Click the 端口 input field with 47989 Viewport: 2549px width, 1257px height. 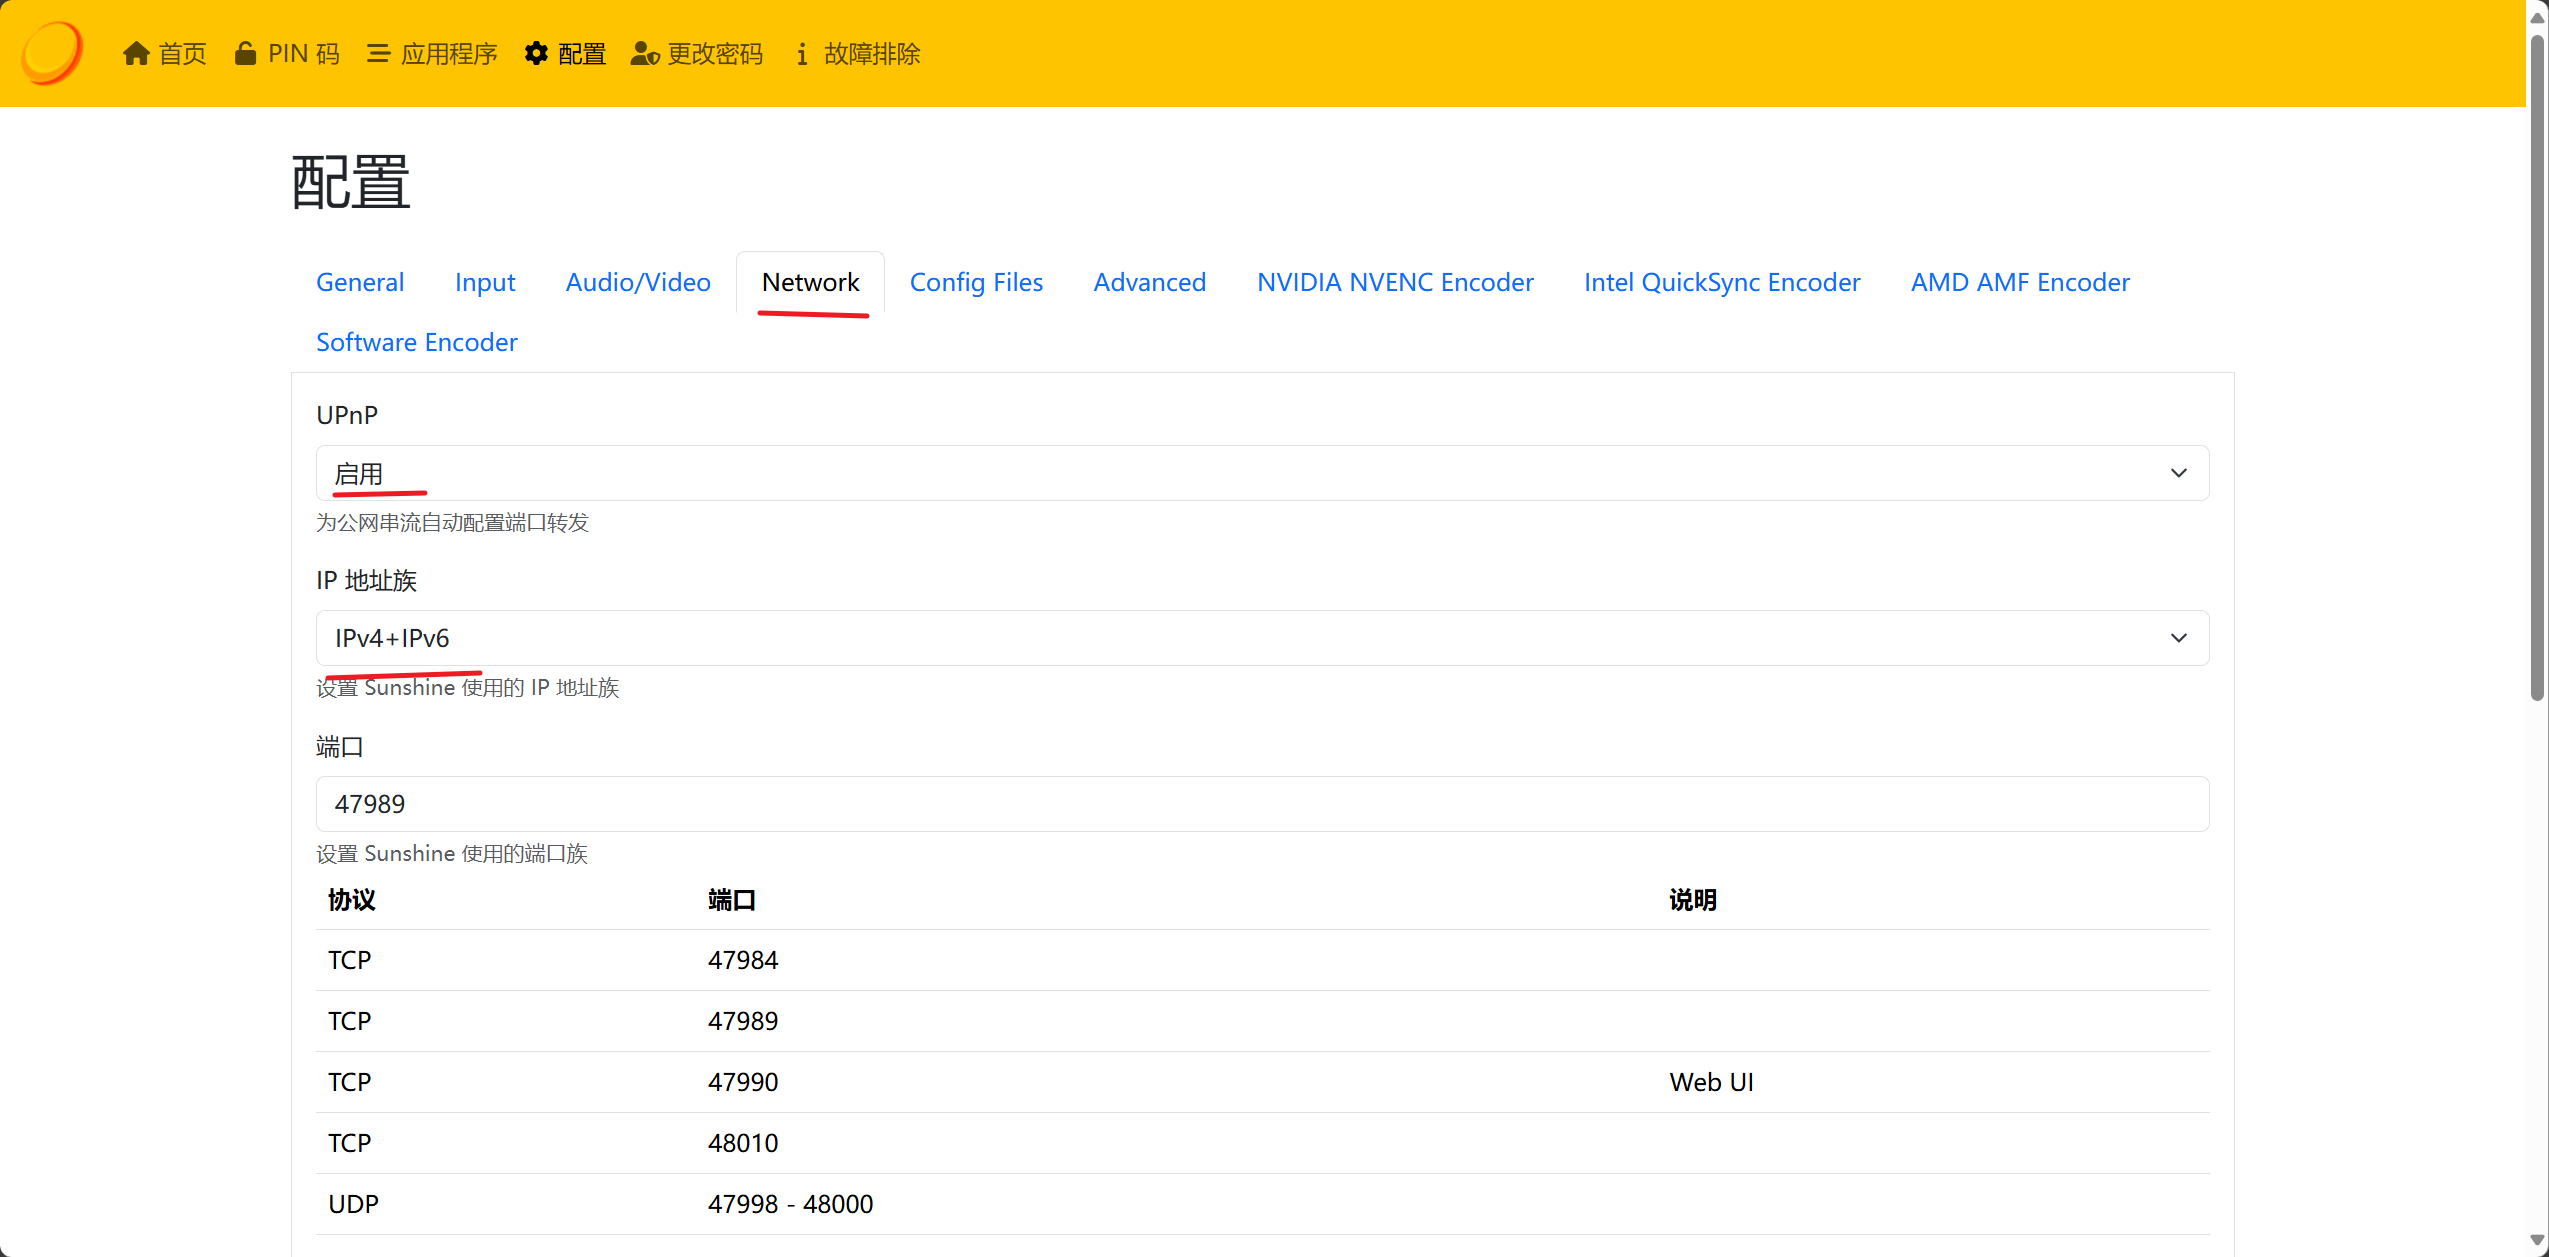pos(1262,804)
